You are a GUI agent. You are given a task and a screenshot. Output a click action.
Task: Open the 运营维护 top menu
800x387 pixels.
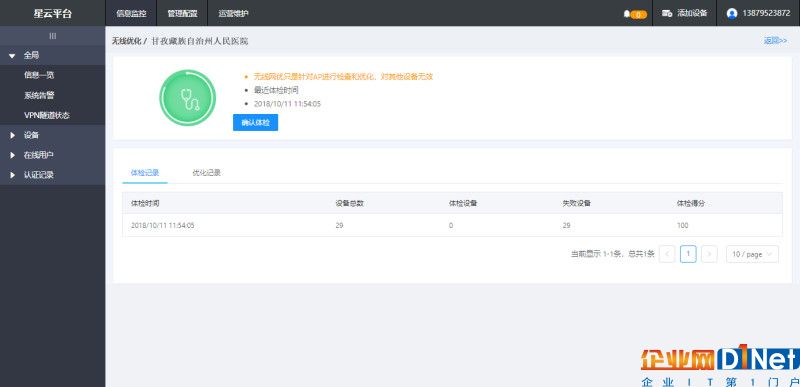coord(233,13)
